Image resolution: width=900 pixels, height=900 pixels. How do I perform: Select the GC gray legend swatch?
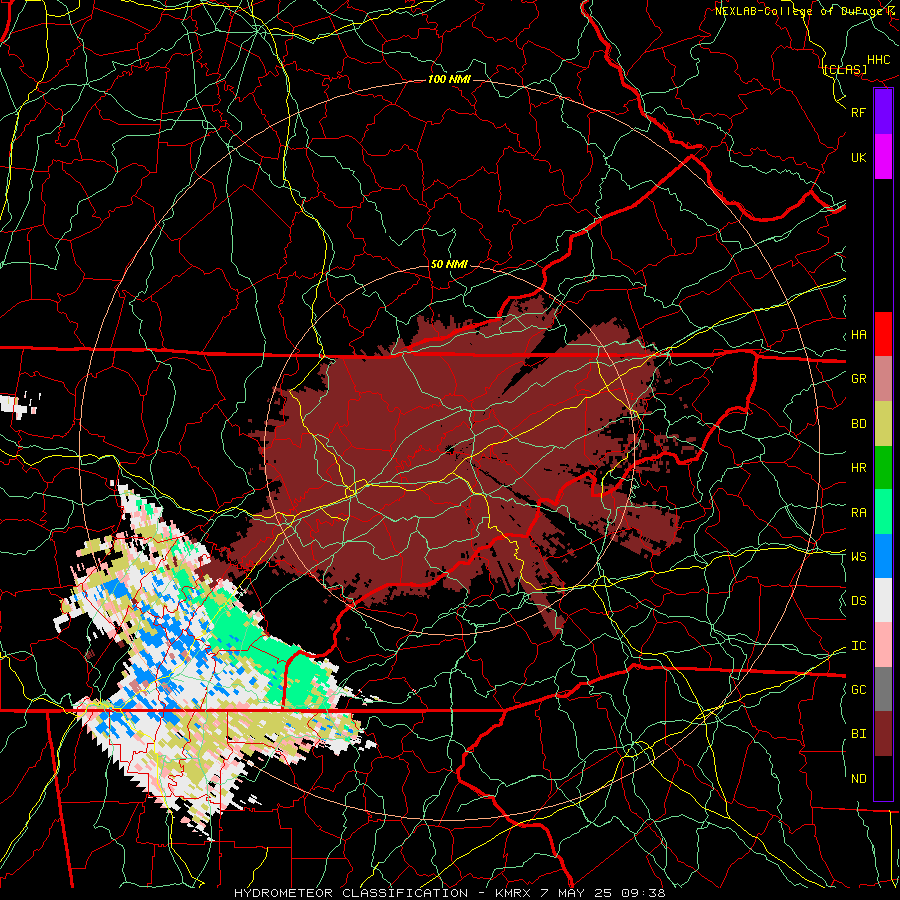click(x=883, y=689)
